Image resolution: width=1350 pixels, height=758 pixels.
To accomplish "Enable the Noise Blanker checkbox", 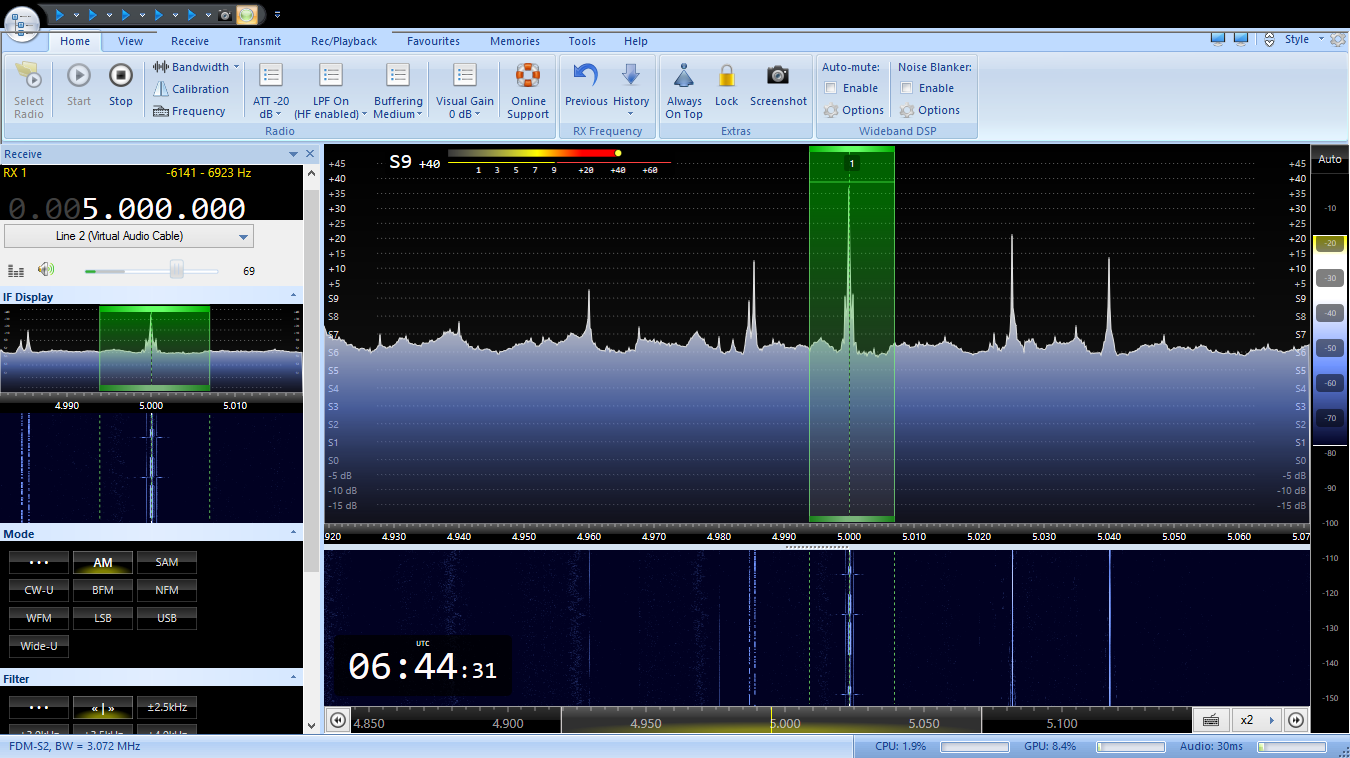I will pos(907,88).
